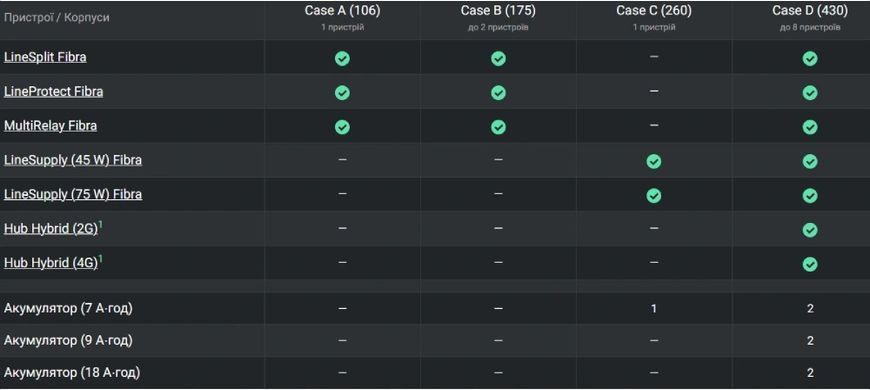Click LineSupply (75 W) checkmark under Case D
Image resolution: width=870 pixels, height=390 pixels.
(x=810, y=196)
